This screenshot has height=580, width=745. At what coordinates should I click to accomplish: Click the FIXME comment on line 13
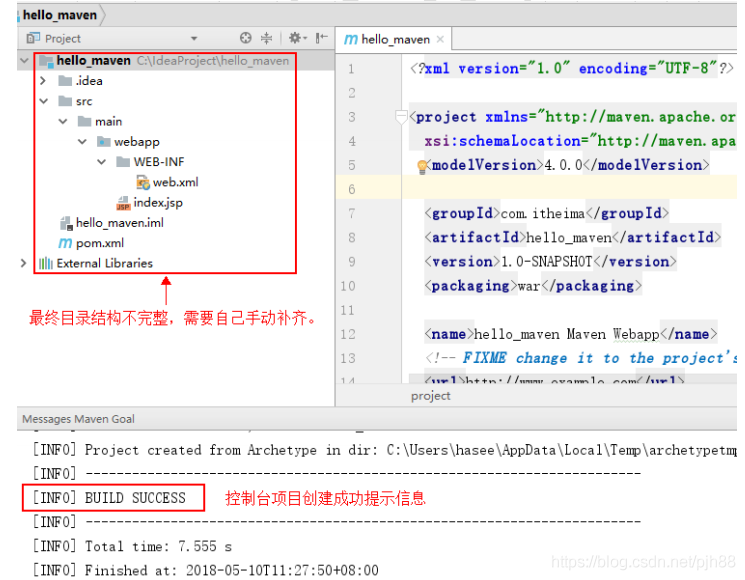[x=581, y=358]
